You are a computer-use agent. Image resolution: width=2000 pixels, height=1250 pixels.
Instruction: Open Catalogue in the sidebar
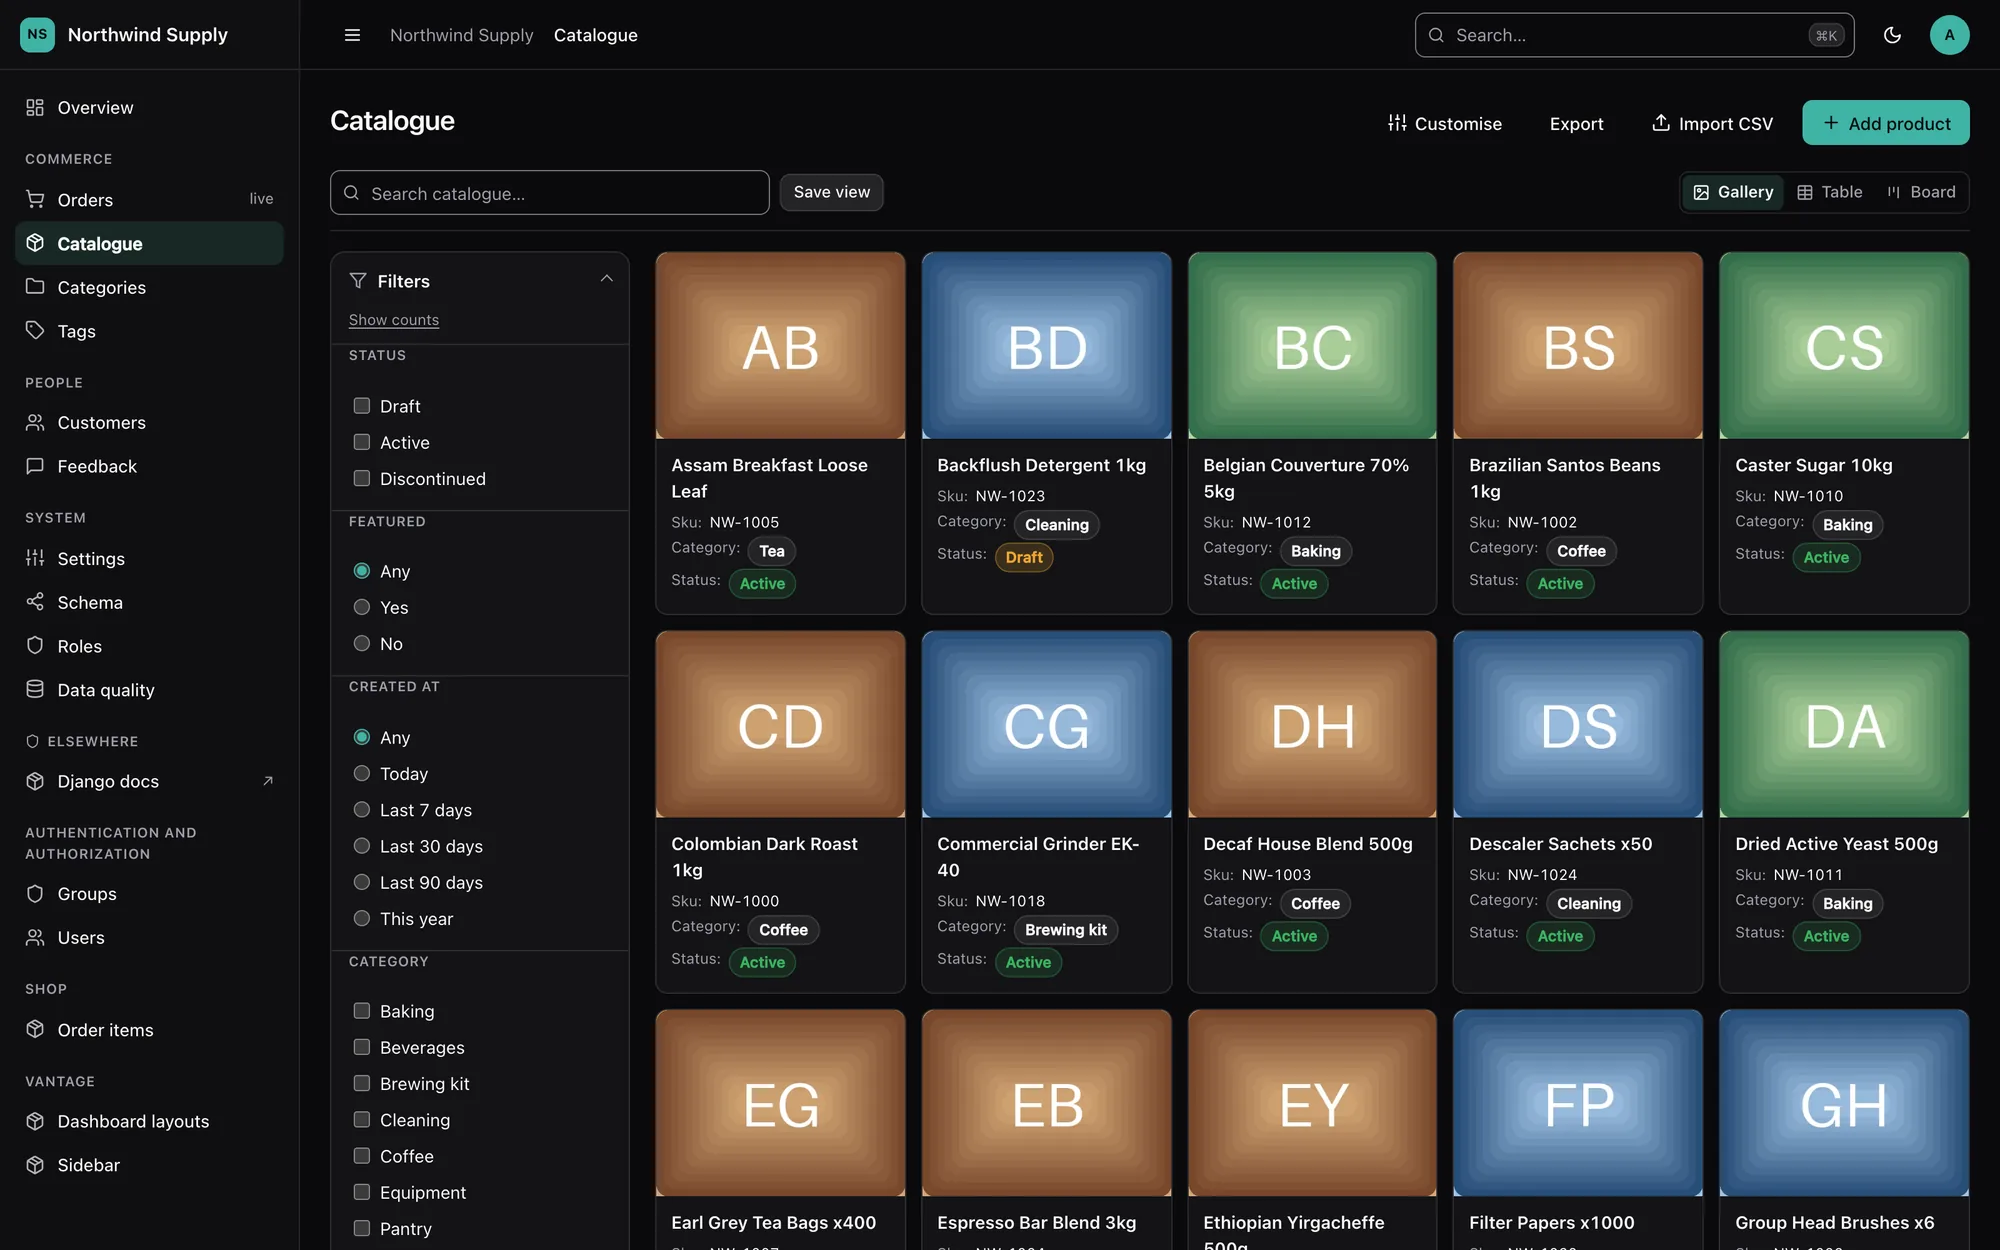pyautogui.click(x=149, y=243)
